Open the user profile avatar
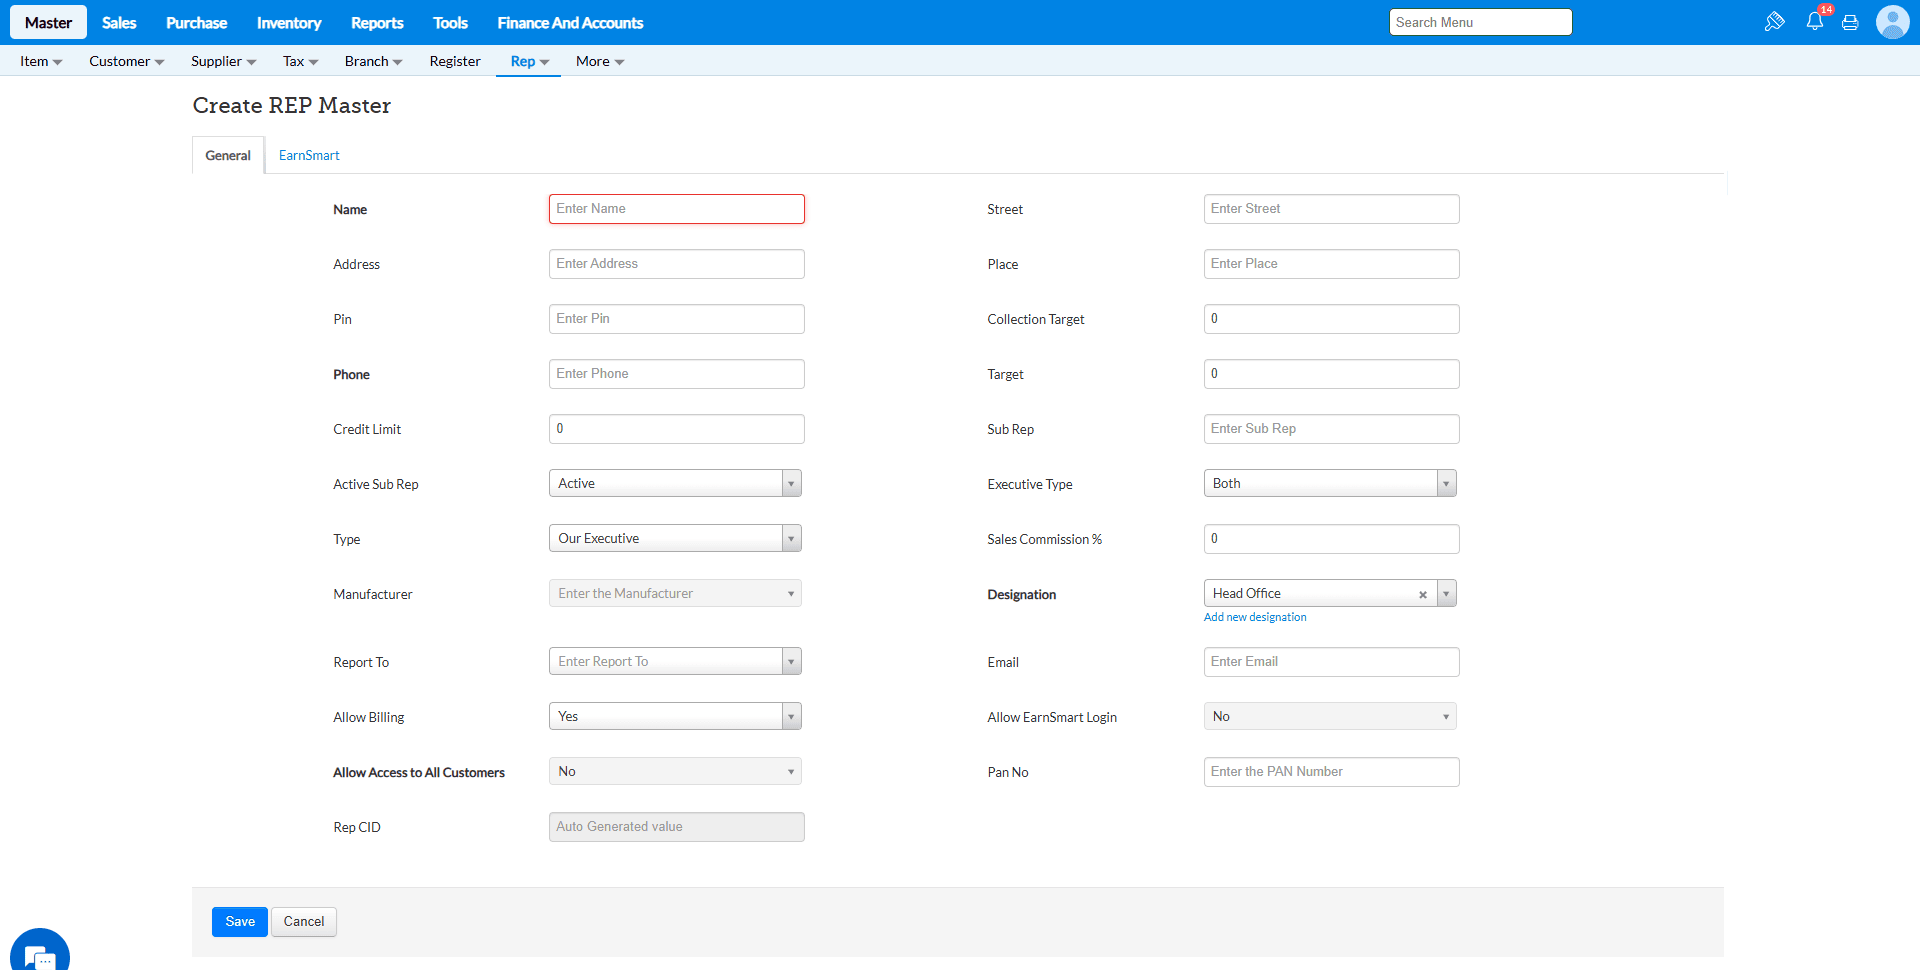Image resolution: width=1920 pixels, height=970 pixels. (1892, 22)
